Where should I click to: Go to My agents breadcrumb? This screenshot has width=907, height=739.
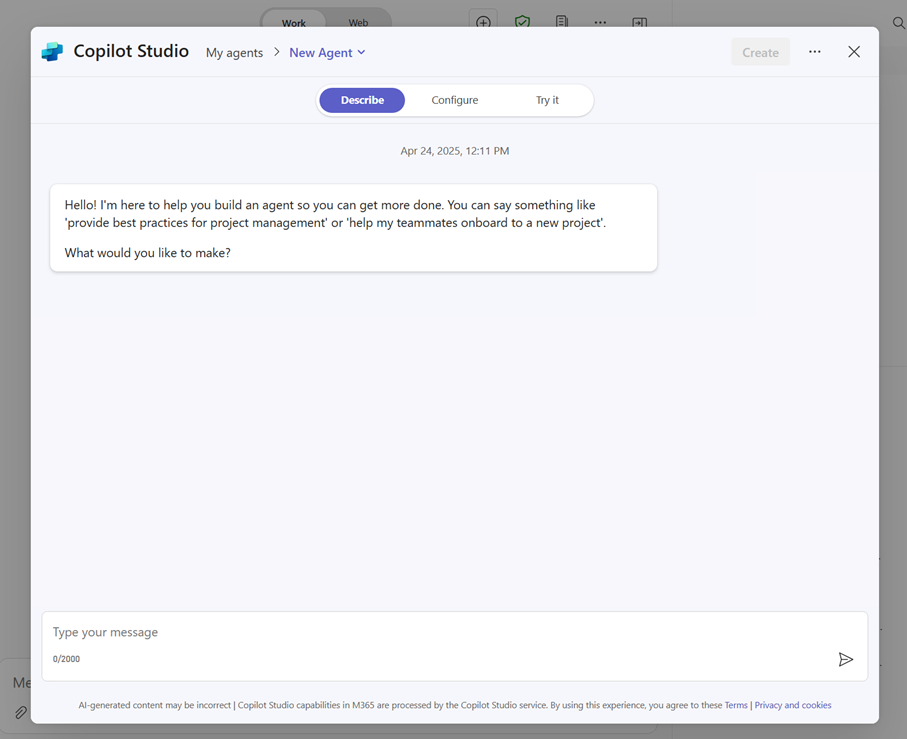click(234, 53)
